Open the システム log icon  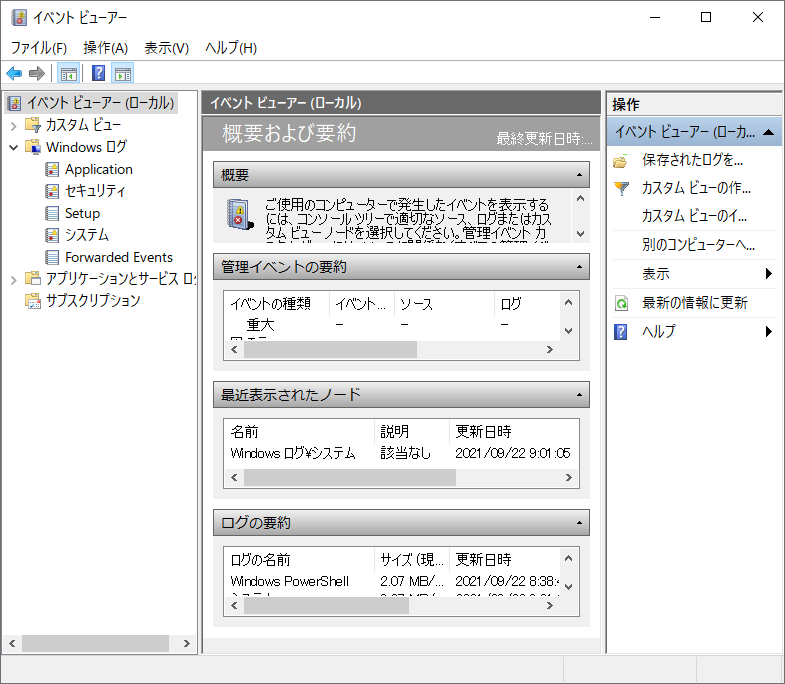point(52,235)
